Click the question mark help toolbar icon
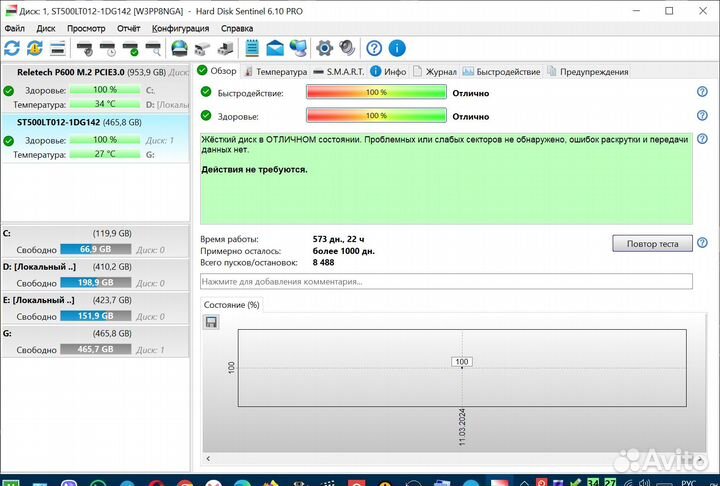The height and width of the screenshot is (486, 720). (x=374, y=48)
